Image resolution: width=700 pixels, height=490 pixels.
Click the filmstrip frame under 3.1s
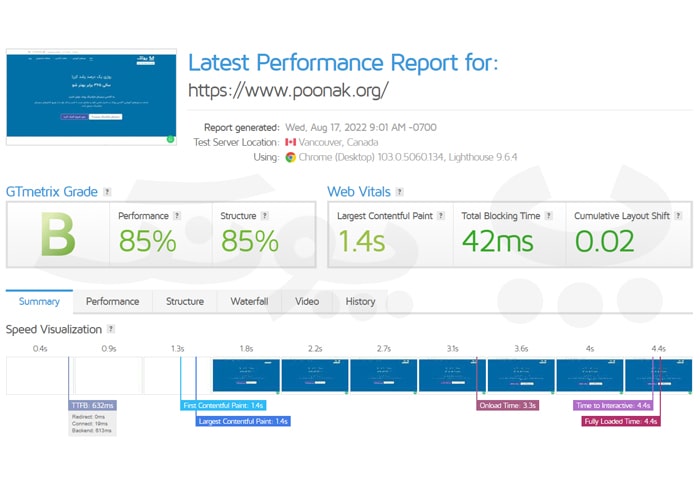(453, 377)
